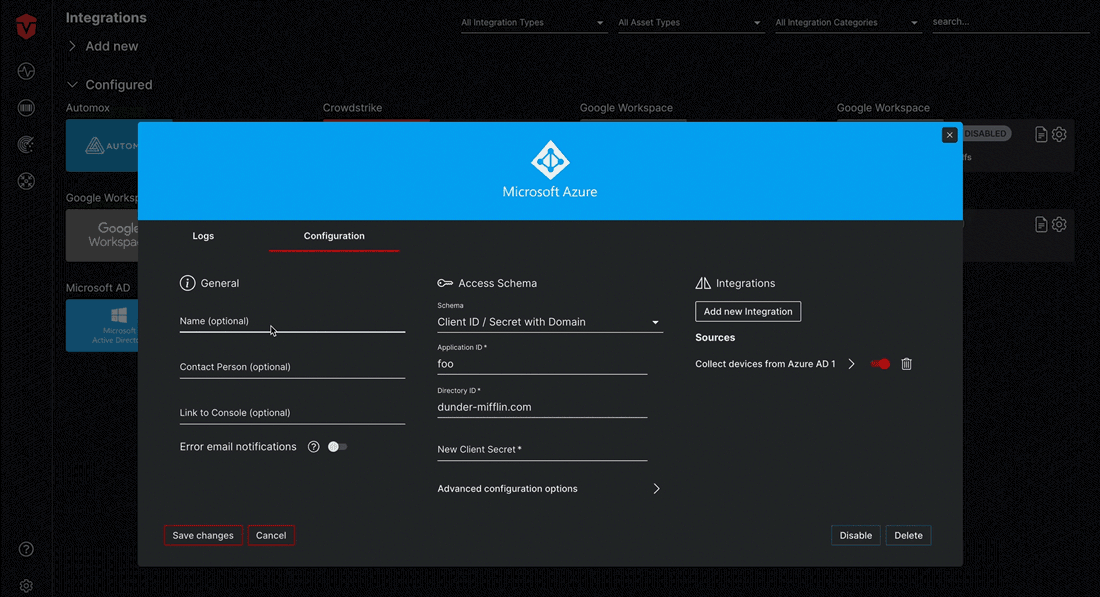Expand the Add new section

(x=102, y=46)
